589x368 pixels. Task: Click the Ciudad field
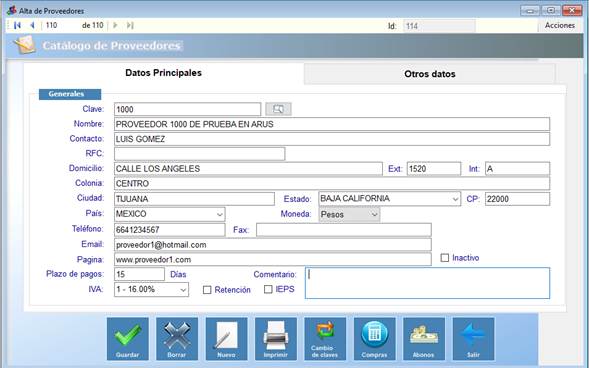coord(194,199)
